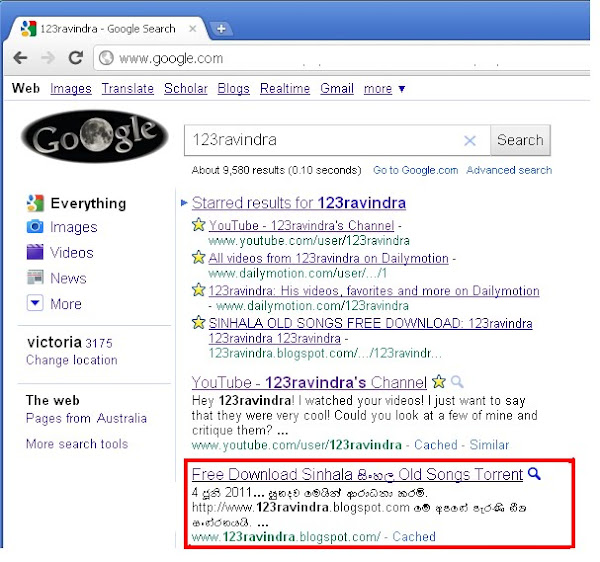This screenshot has width=600, height=562.
Task: Click the 123ravindra 123ravindra sub-link
Action: 275,339
